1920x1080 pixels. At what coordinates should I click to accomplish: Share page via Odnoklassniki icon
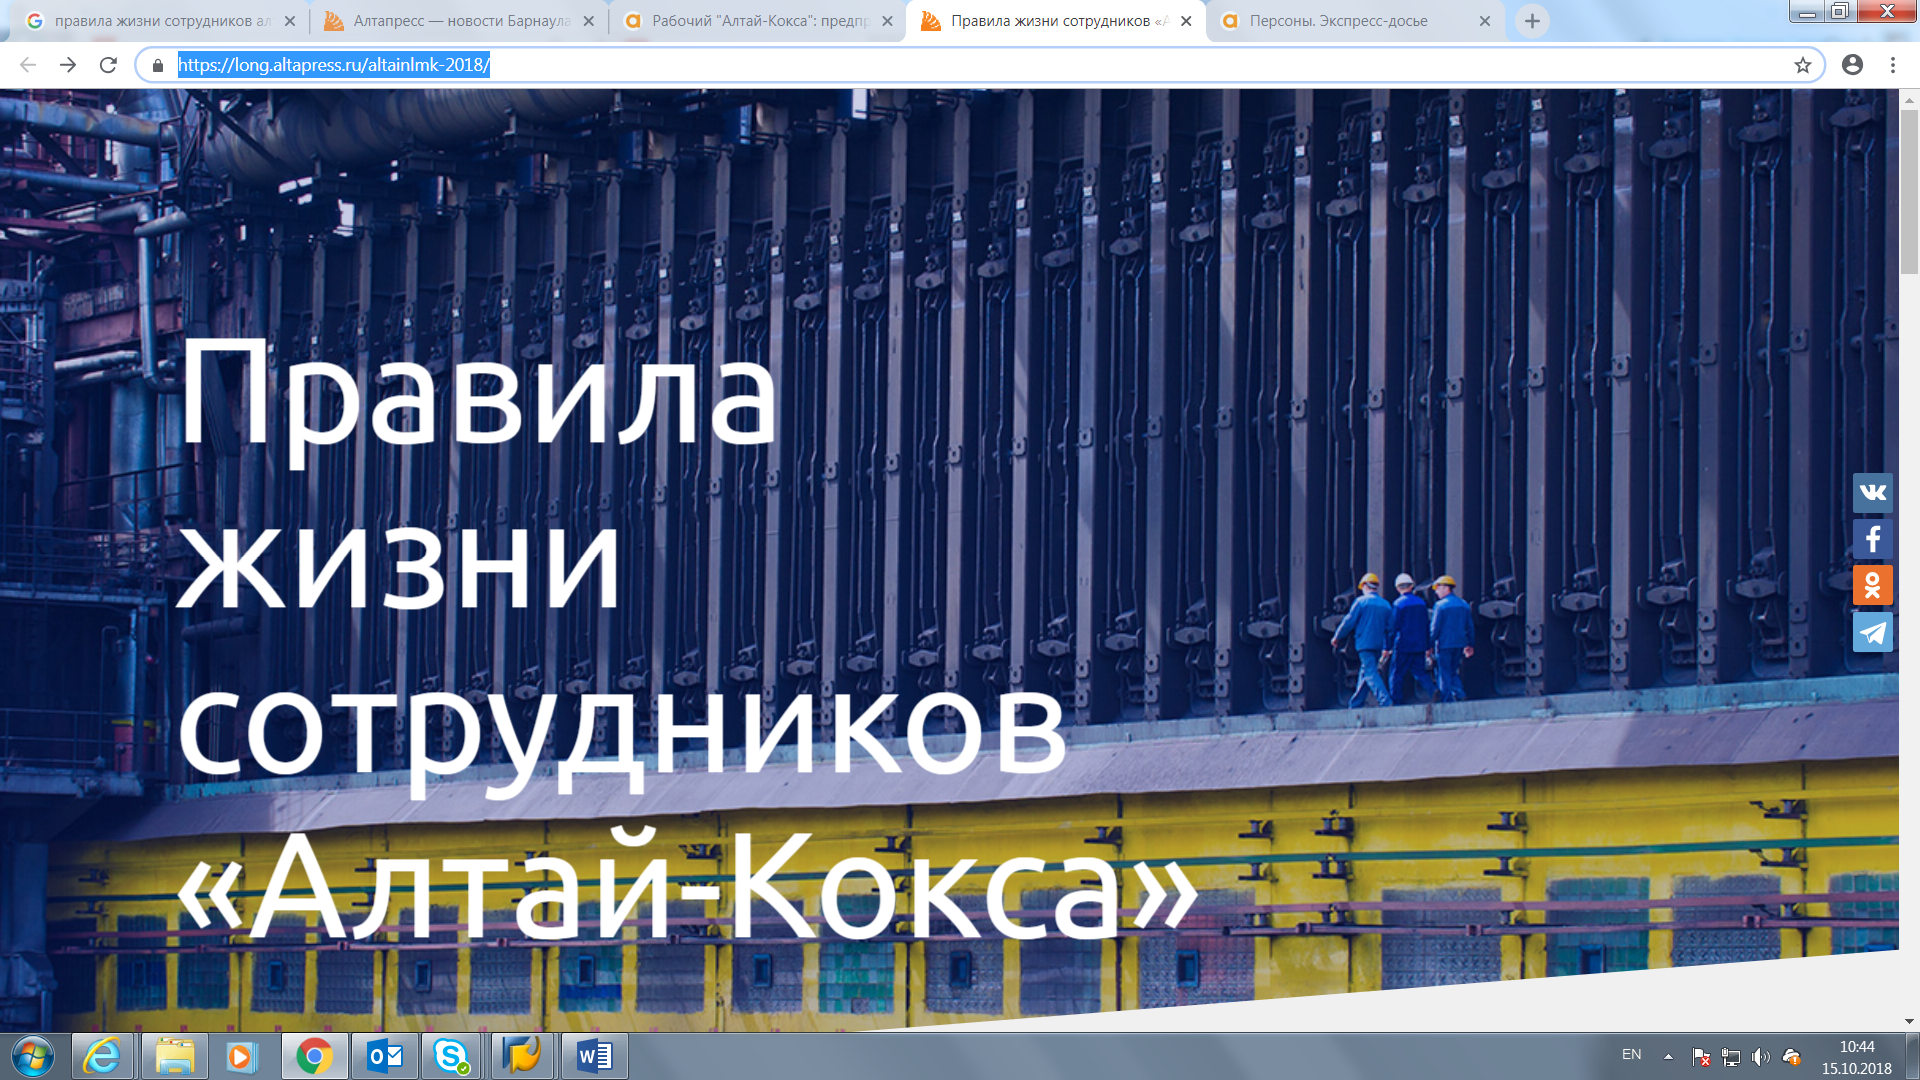click(x=1872, y=585)
